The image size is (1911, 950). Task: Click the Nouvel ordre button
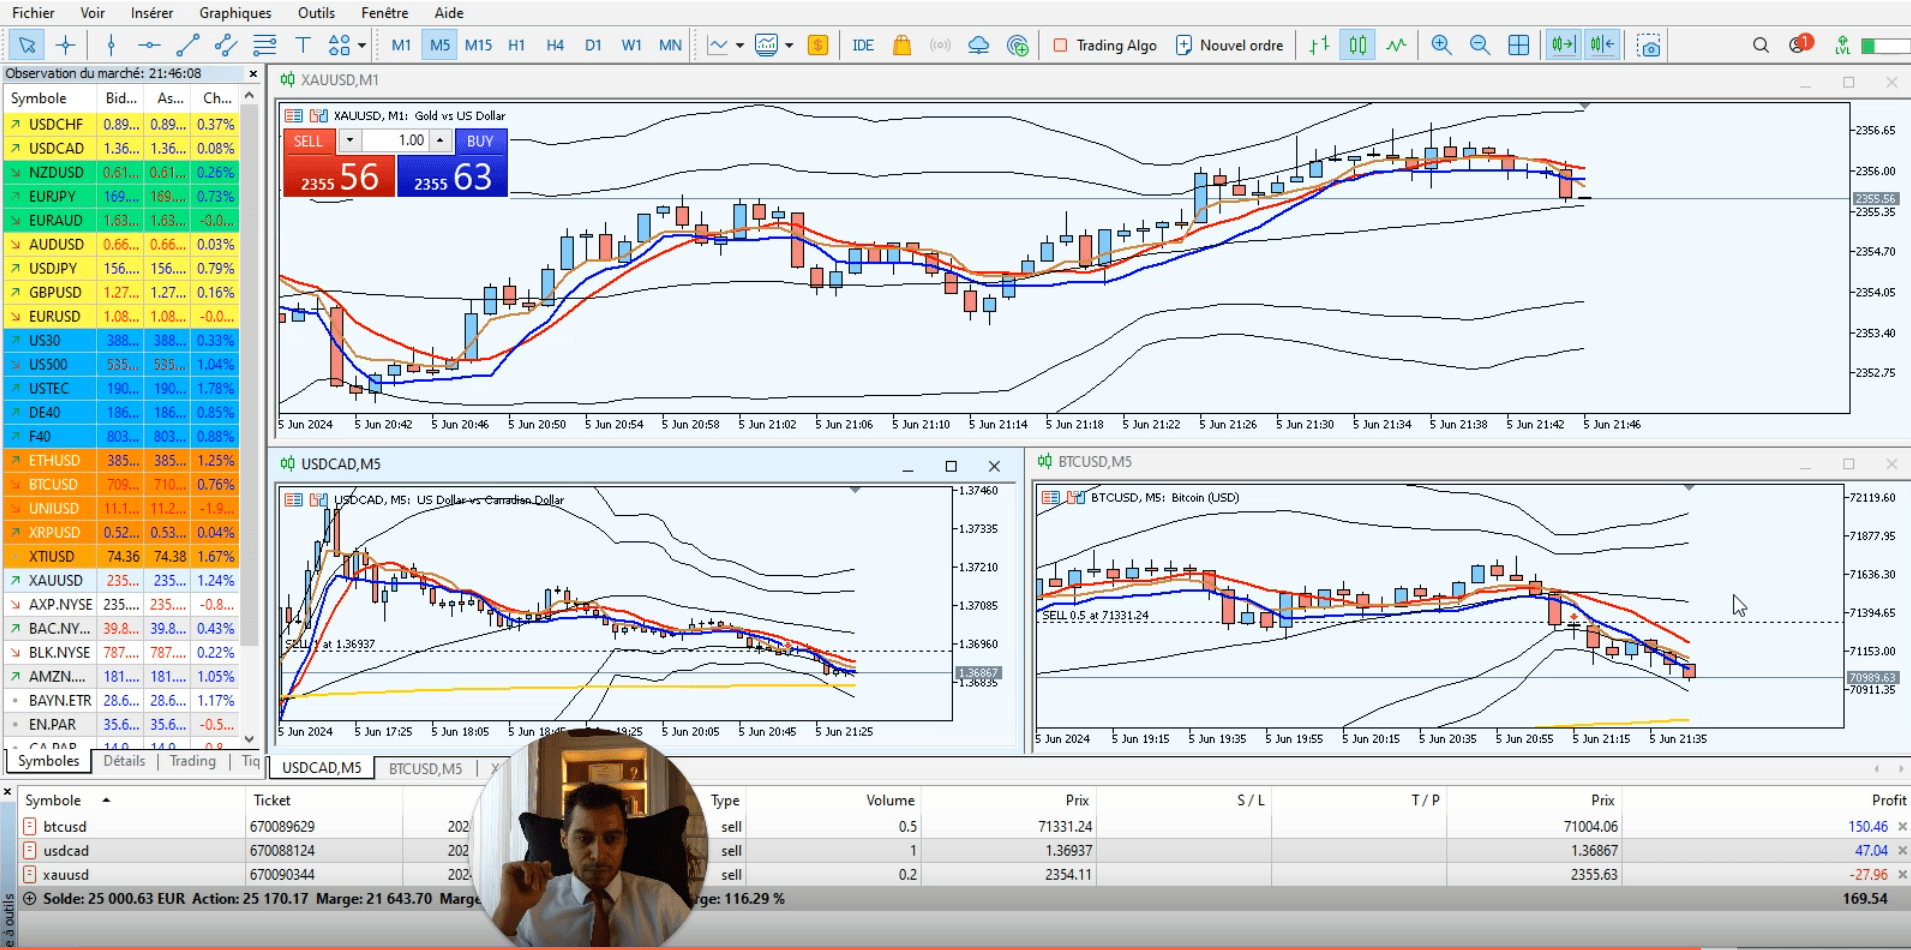click(x=1229, y=45)
